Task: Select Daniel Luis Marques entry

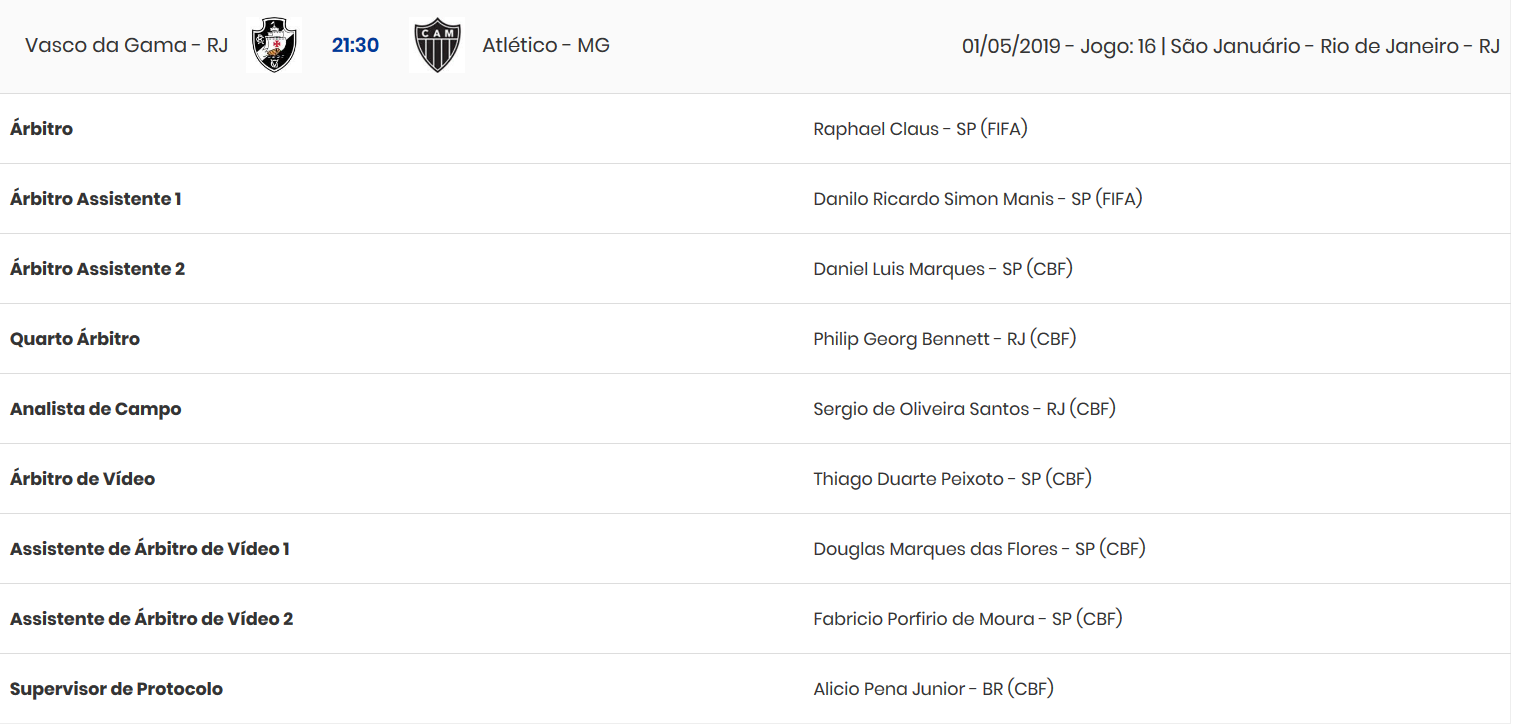Action: [x=942, y=269]
